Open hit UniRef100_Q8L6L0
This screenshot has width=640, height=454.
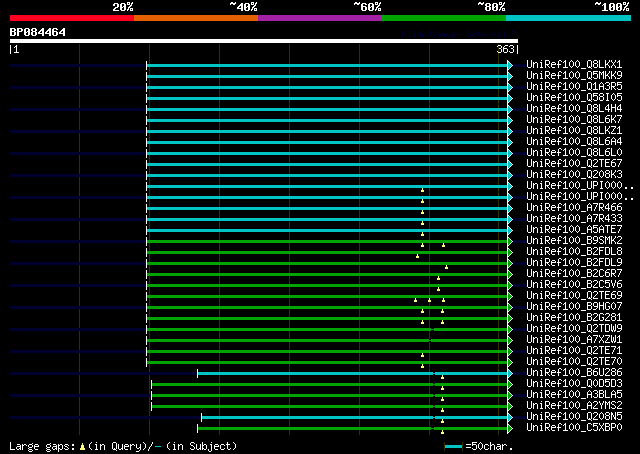[x=574, y=152]
